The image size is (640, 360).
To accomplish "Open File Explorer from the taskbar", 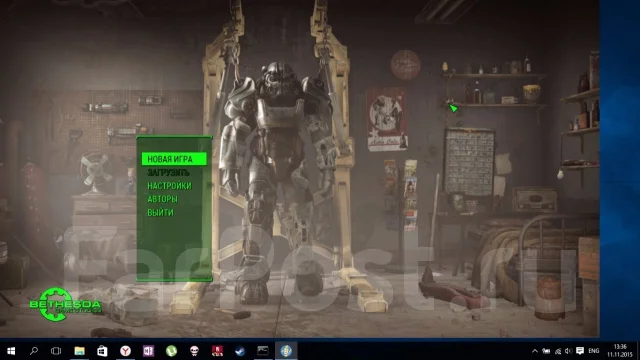I will 79,351.
